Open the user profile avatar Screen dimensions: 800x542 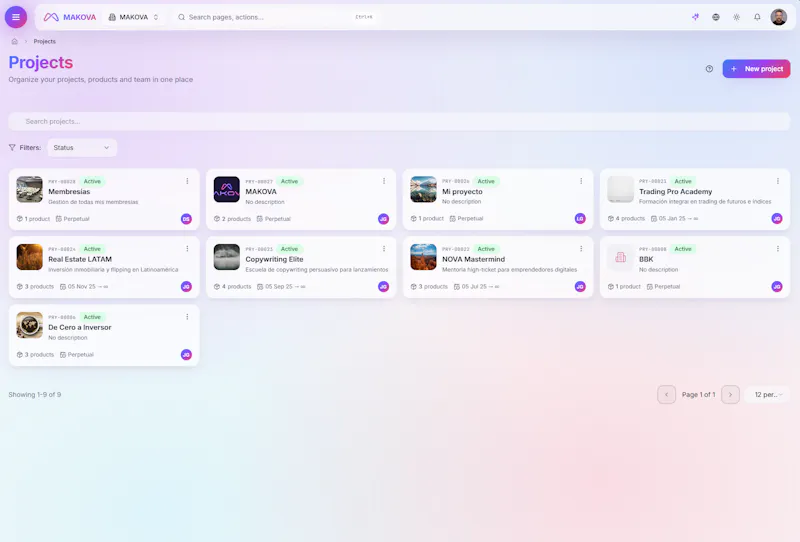pos(779,17)
